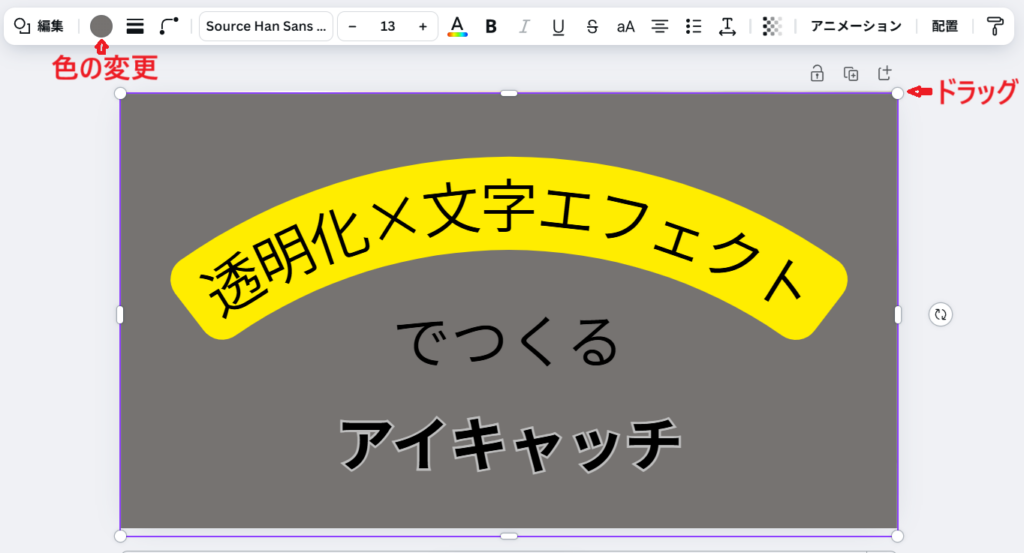The image size is (1024, 553).
Task: Decrease font size with minus button
Action: [352, 26]
